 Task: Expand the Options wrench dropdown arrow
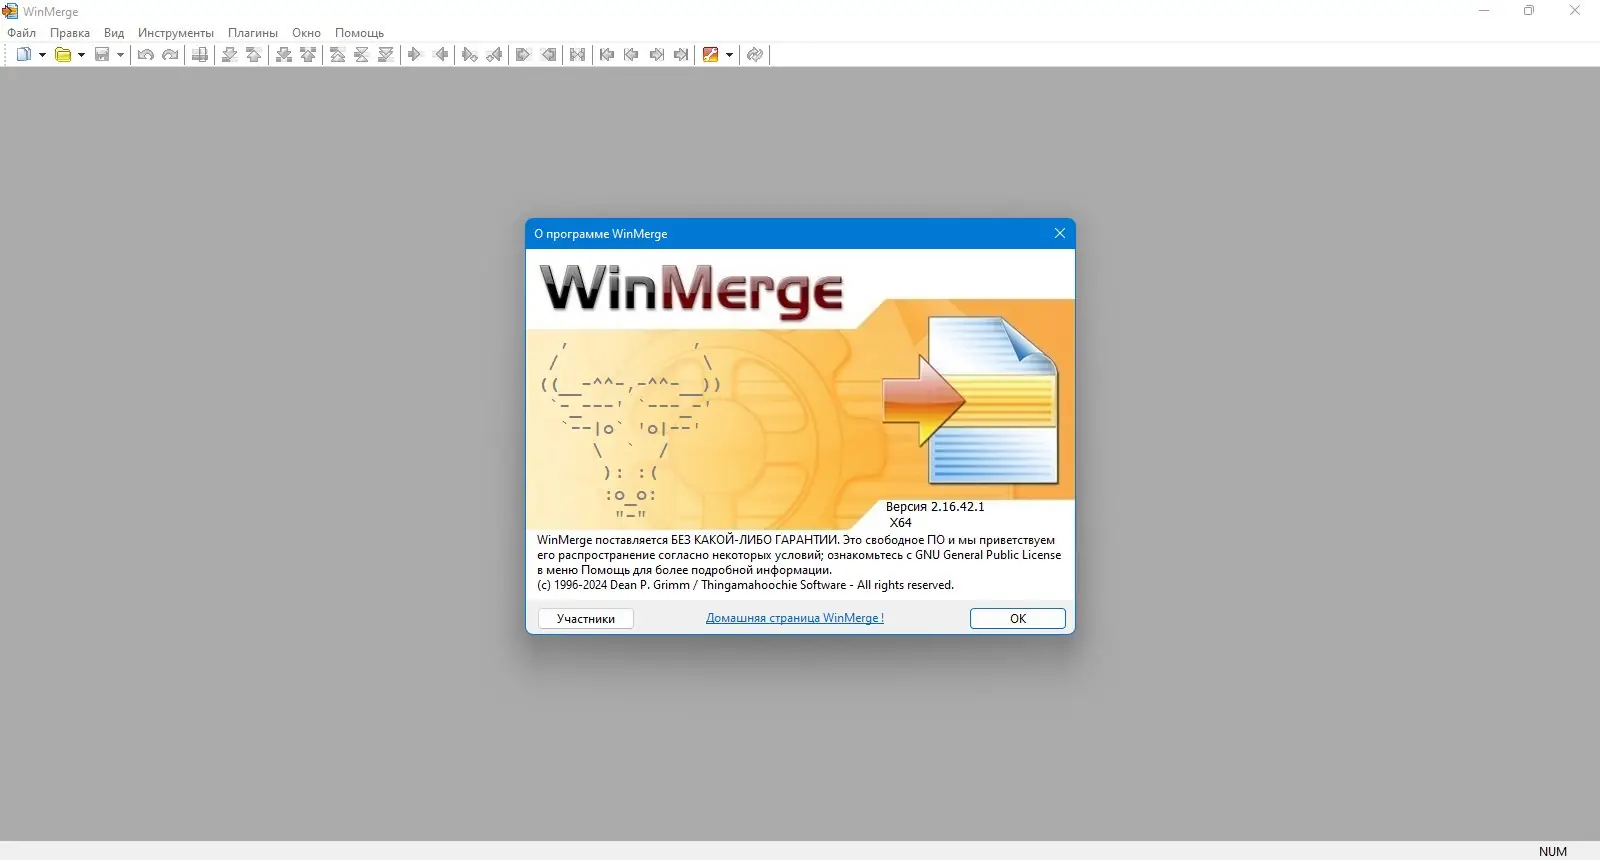[729, 55]
